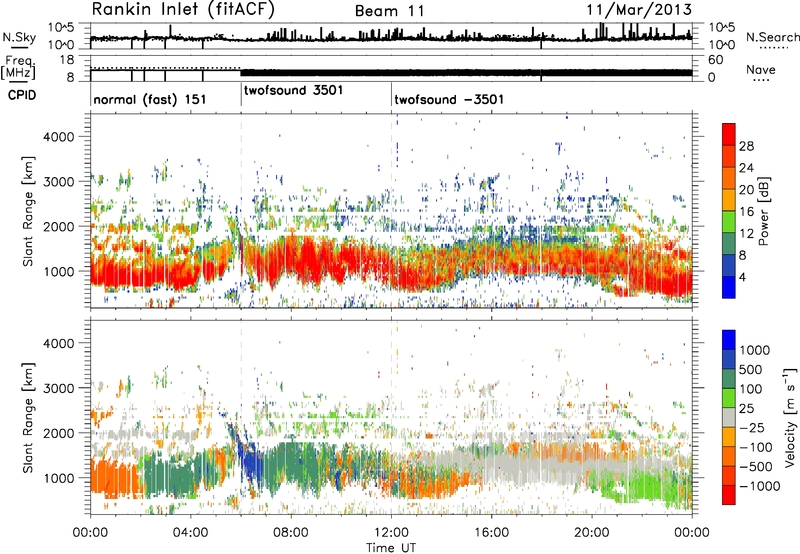Image resolution: width=800 pixels, height=554 pixels.
Task: Click the 'Velocity [m s⁻¹]' colorbar title
Action: pos(790,417)
